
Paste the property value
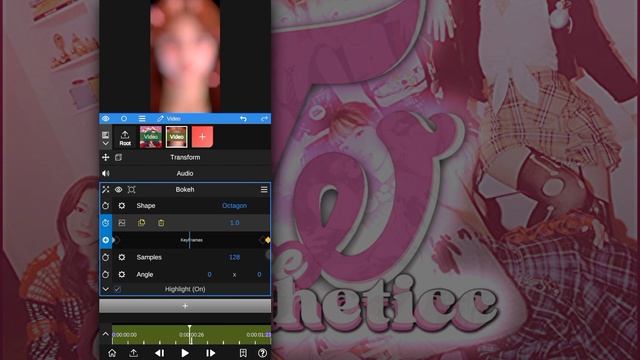[161, 223]
